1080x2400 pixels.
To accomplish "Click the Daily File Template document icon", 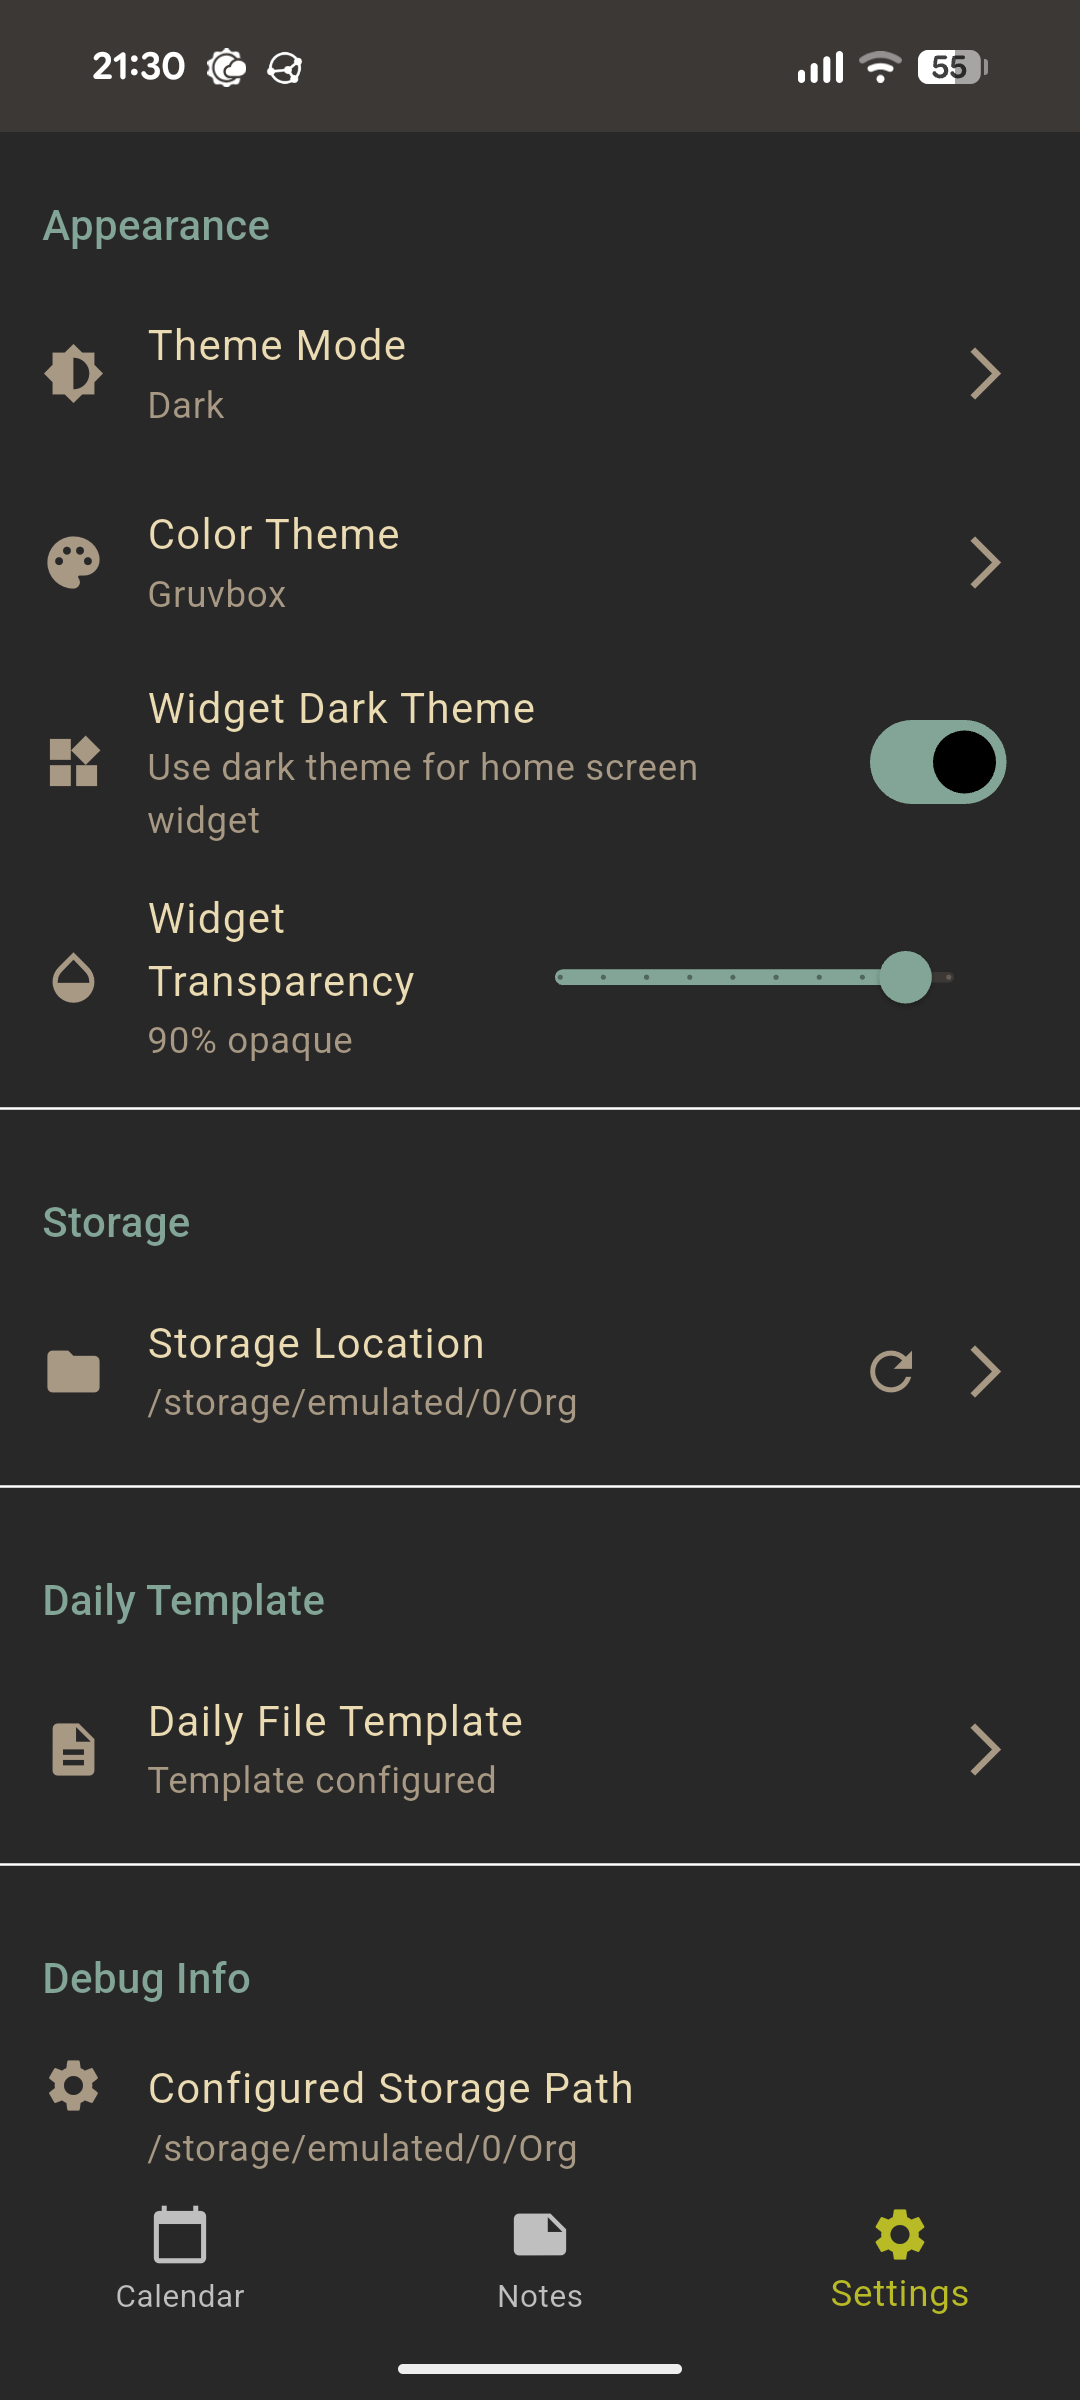I will click(x=73, y=1749).
